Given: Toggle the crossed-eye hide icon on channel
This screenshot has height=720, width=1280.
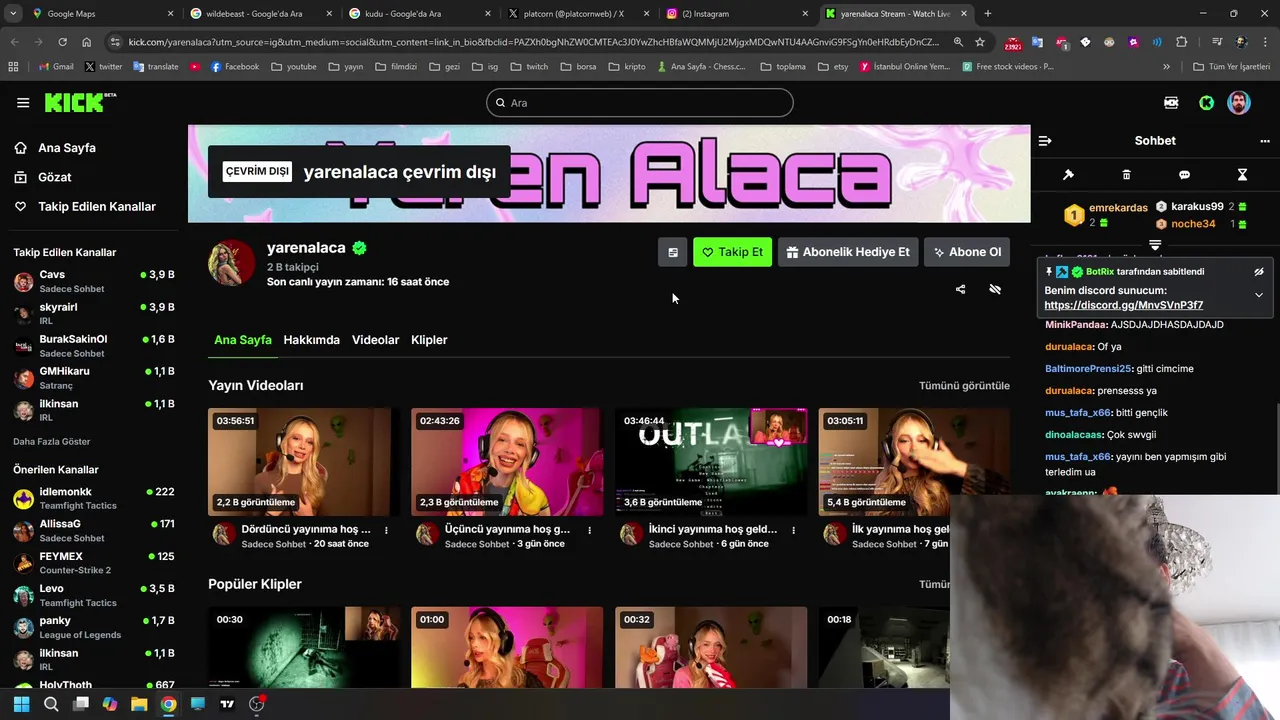Looking at the screenshot, I should pyautogui.click(x=995, y=289).
